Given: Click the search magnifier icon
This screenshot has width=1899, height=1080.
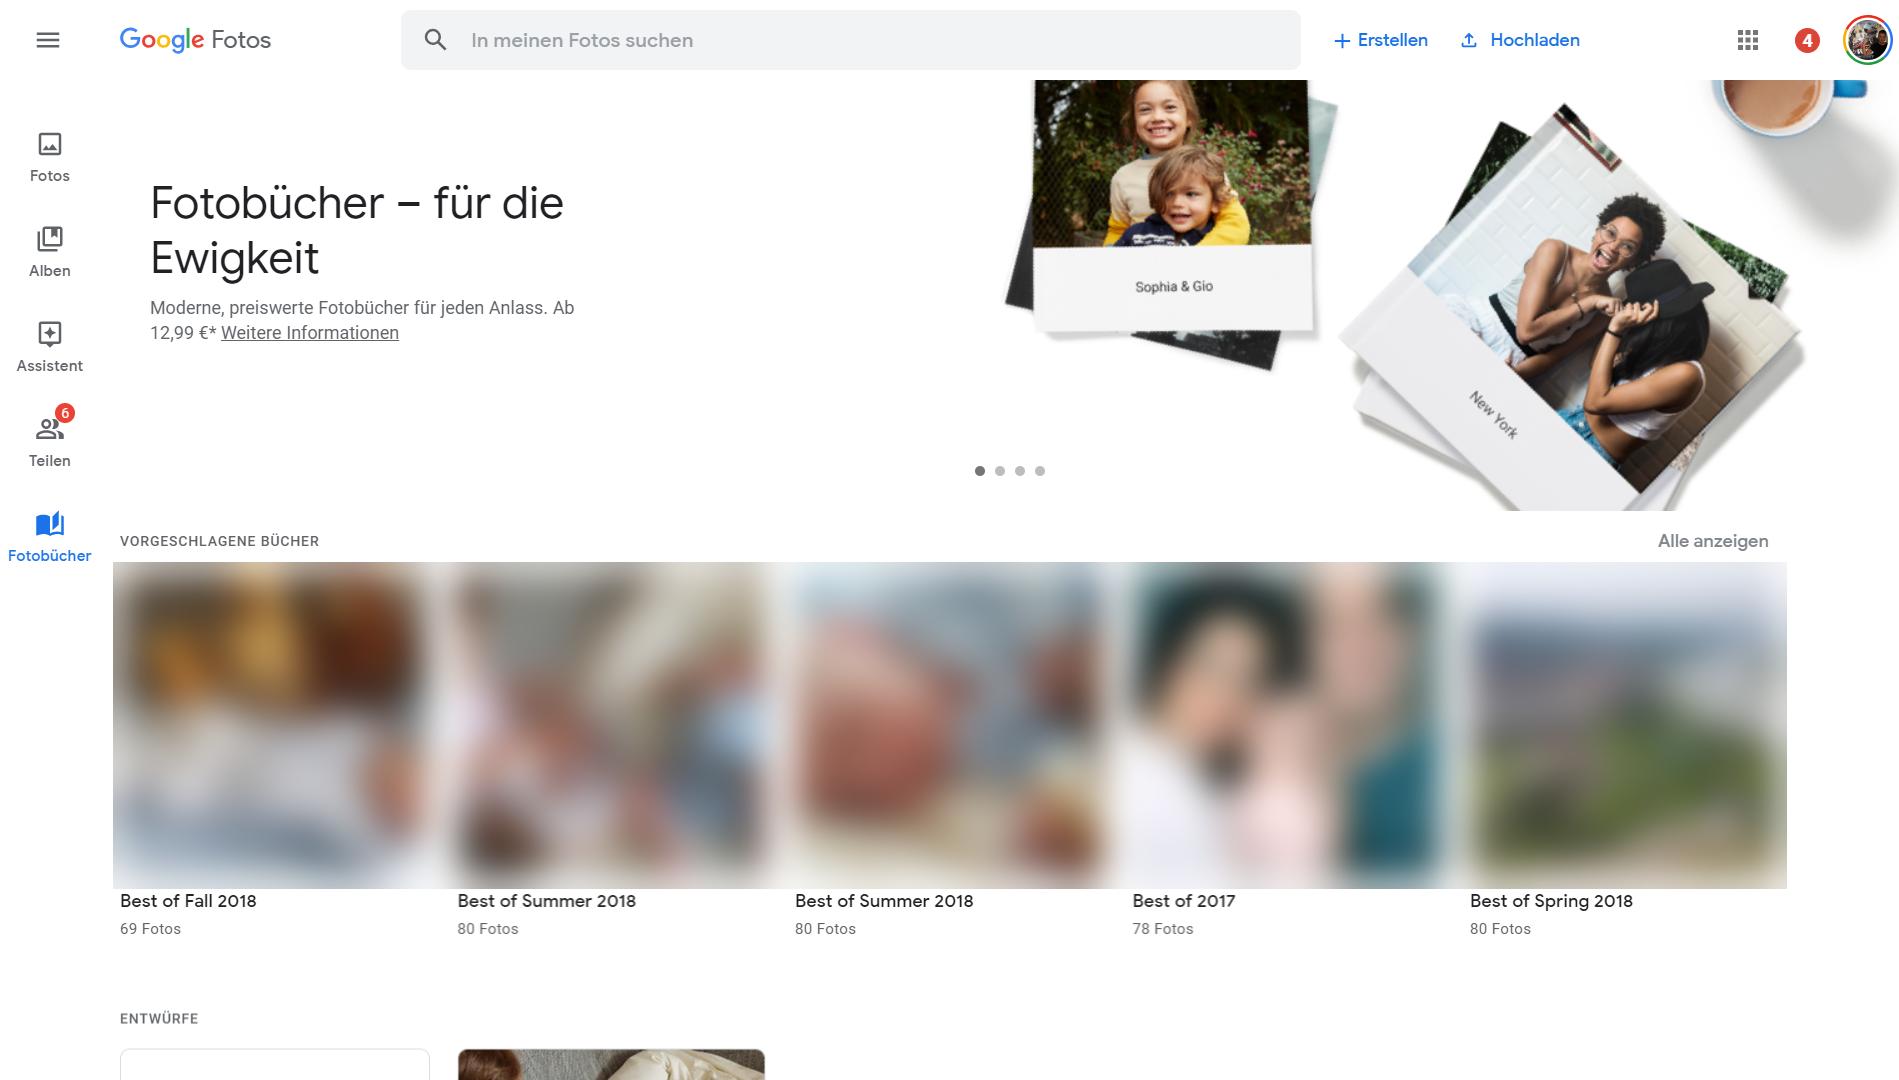Looking at the screenshot, I should [435, 40].
